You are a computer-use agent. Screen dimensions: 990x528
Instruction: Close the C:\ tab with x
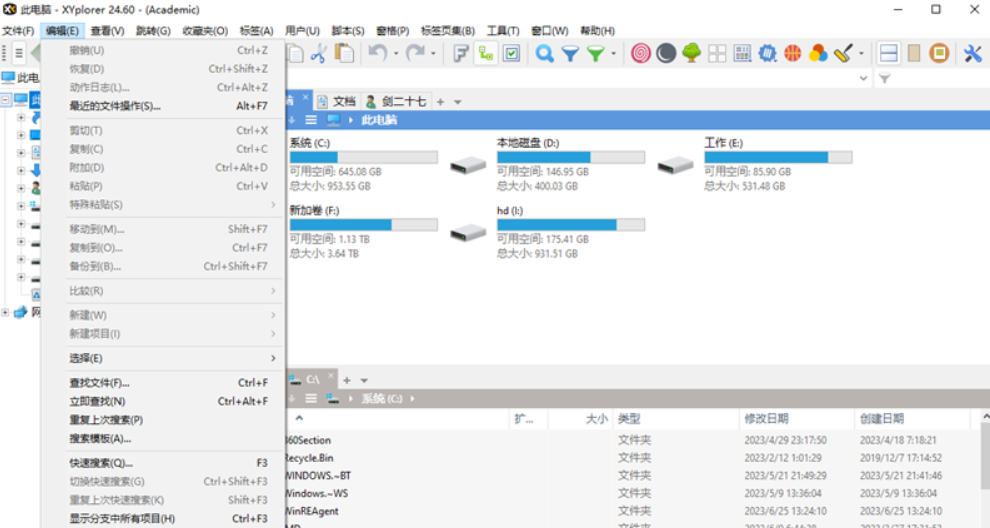pyautogui.click(x=331, y=376)
